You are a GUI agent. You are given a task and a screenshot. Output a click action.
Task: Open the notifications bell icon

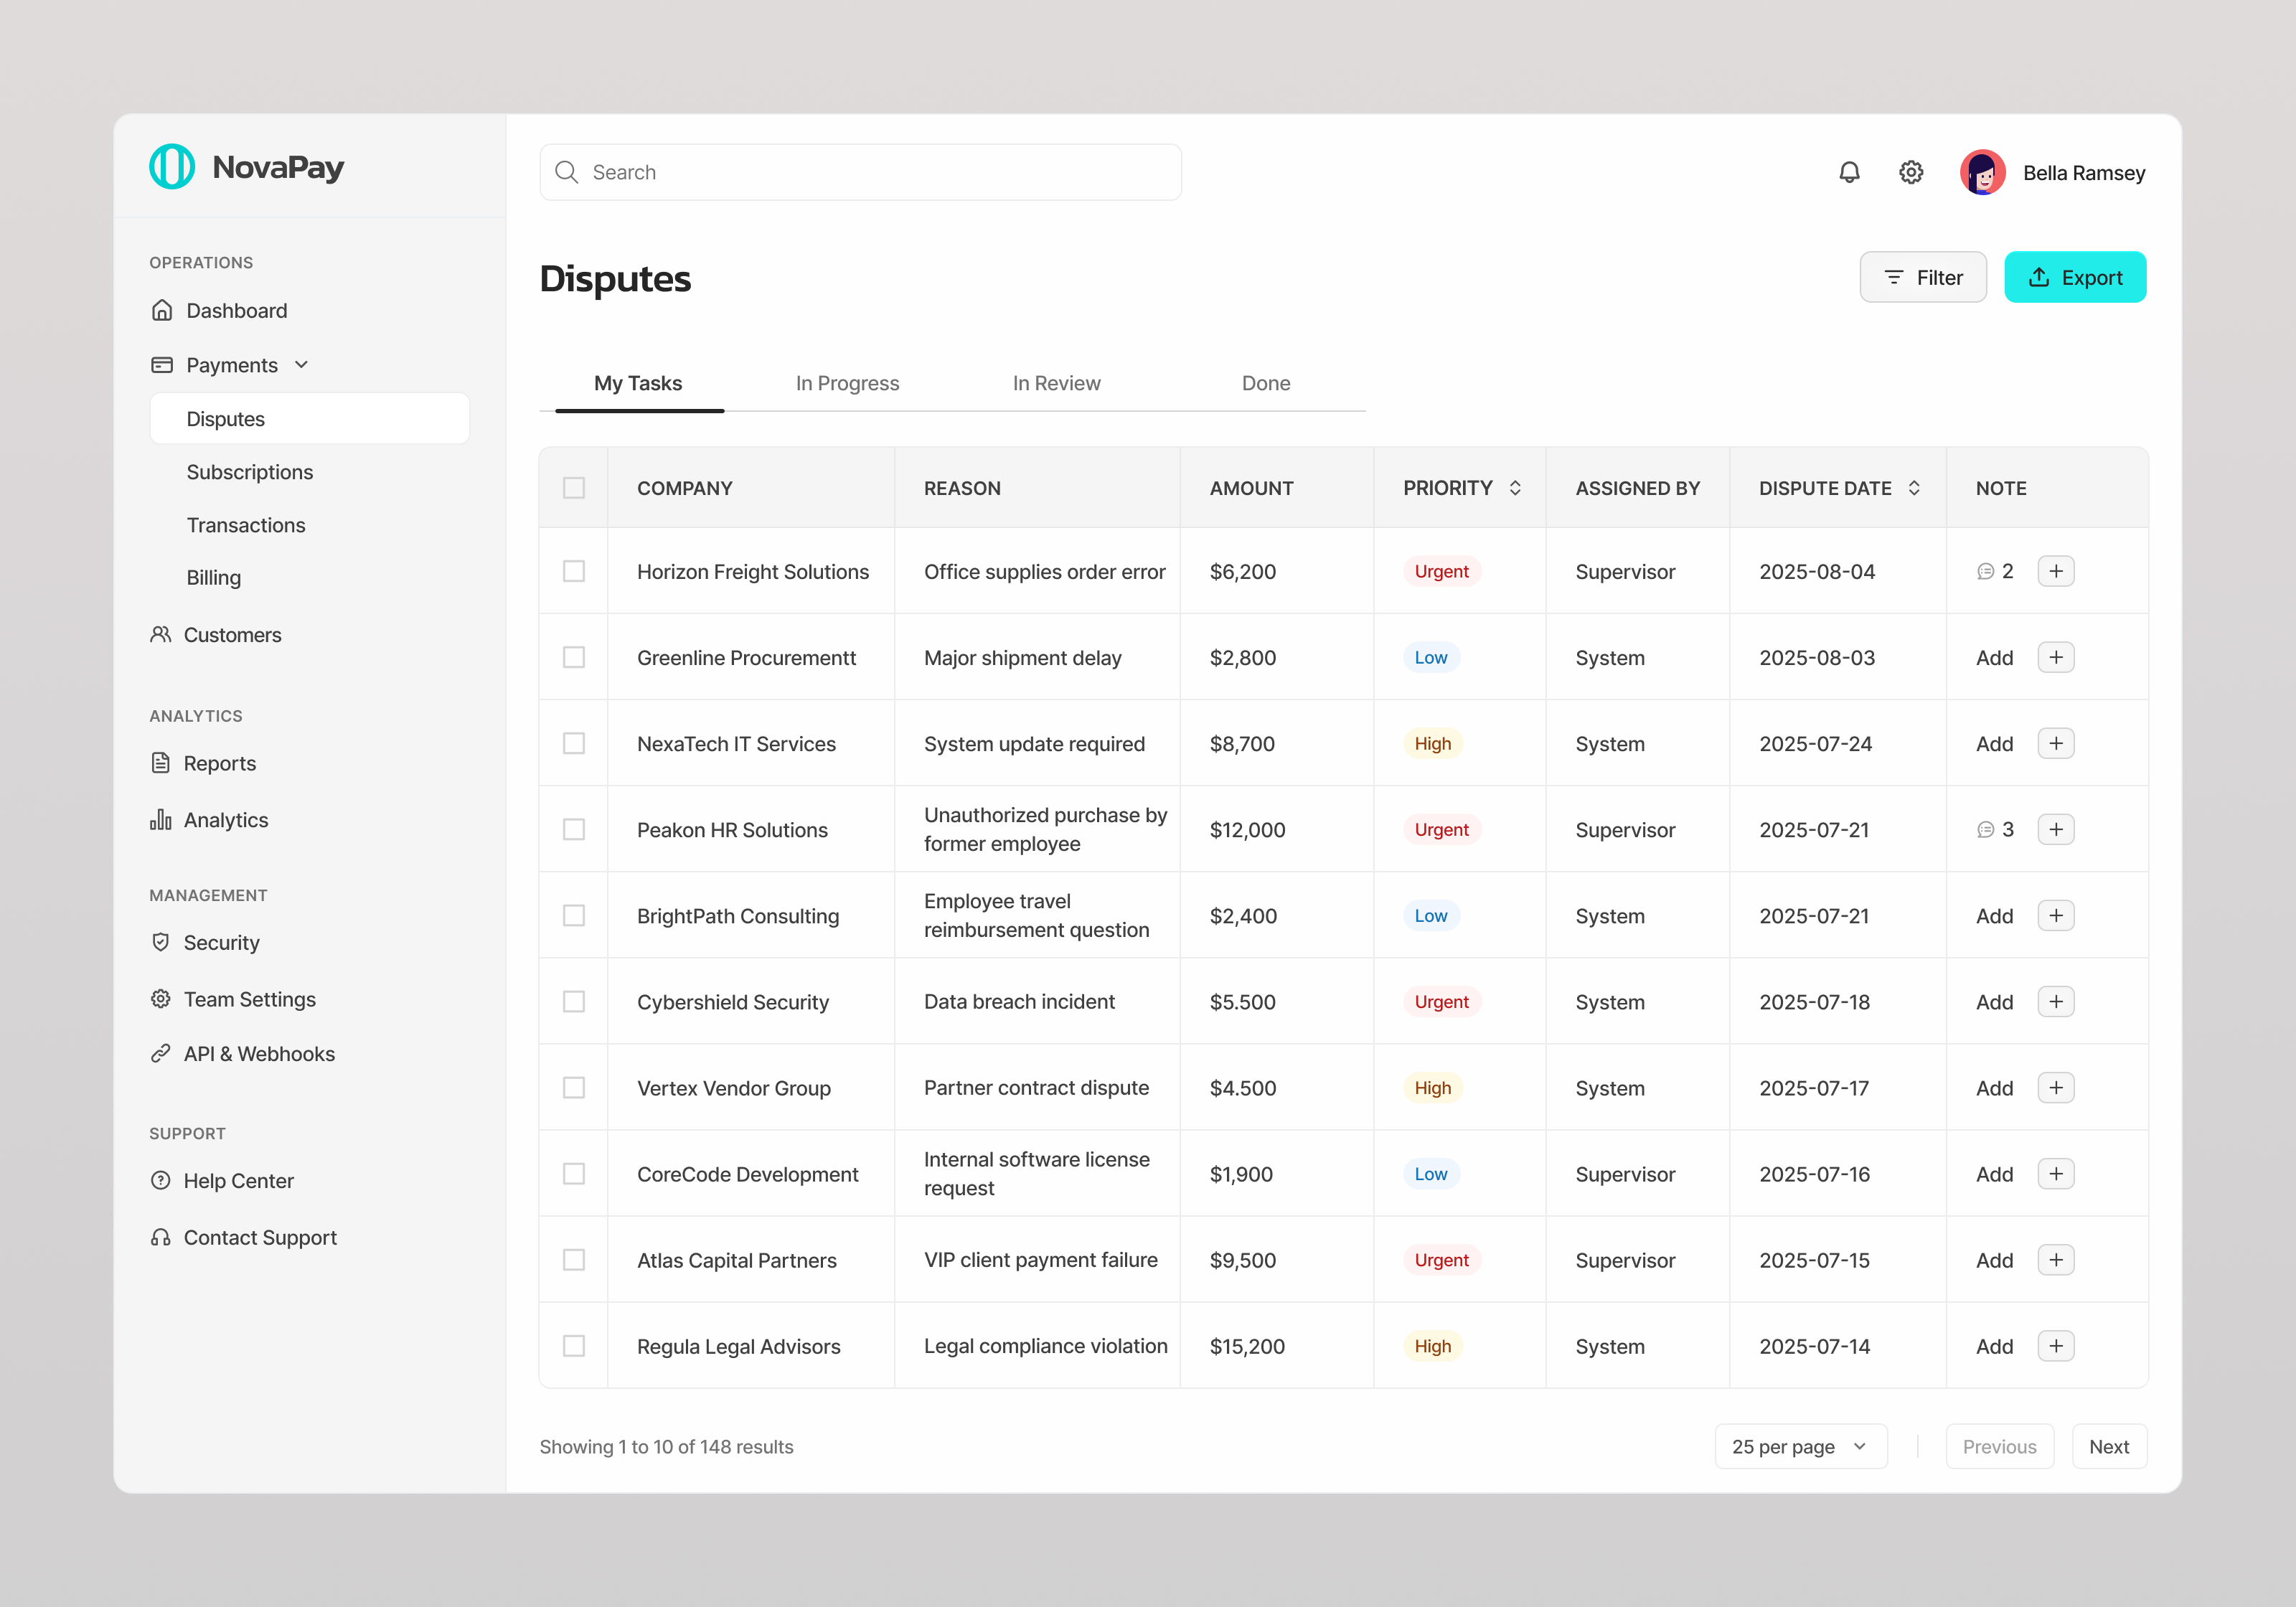pos(1849,172)
